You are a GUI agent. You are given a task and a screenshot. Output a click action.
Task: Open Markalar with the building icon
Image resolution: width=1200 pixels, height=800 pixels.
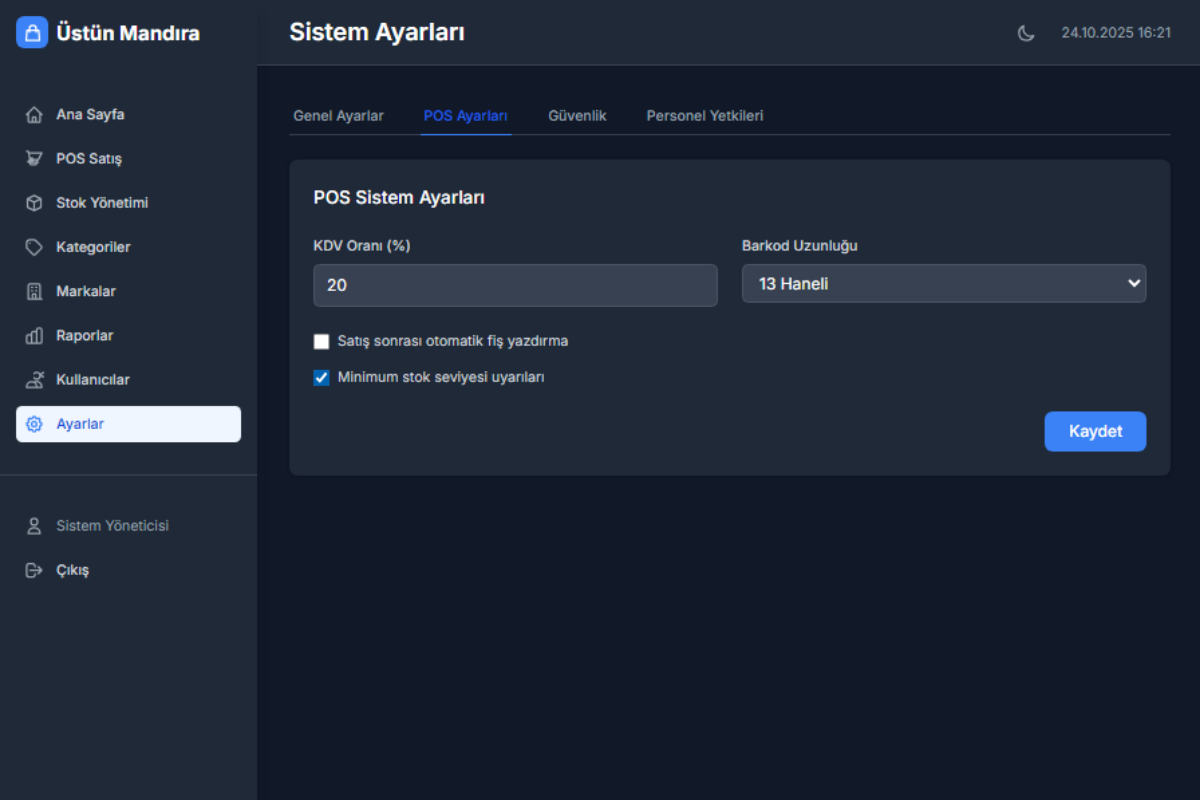tap(33, 291)
